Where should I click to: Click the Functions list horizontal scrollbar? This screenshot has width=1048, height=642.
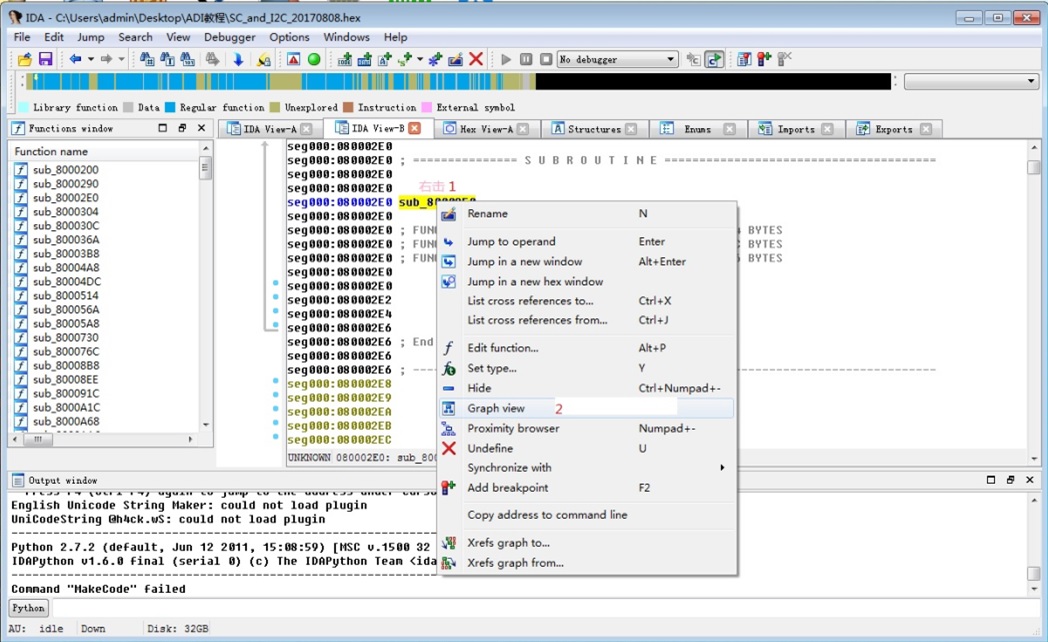pos(104,439)
